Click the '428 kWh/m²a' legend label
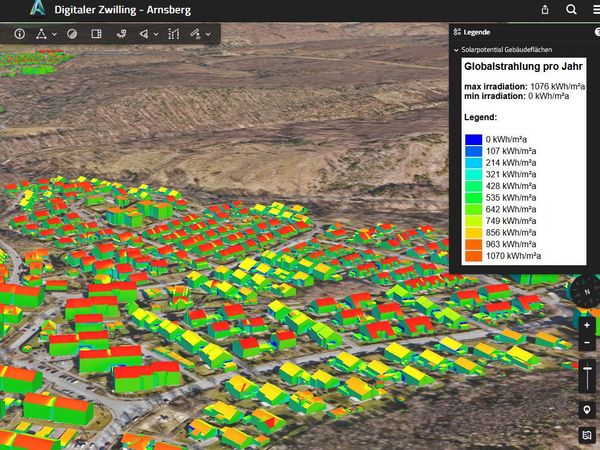 511,186
